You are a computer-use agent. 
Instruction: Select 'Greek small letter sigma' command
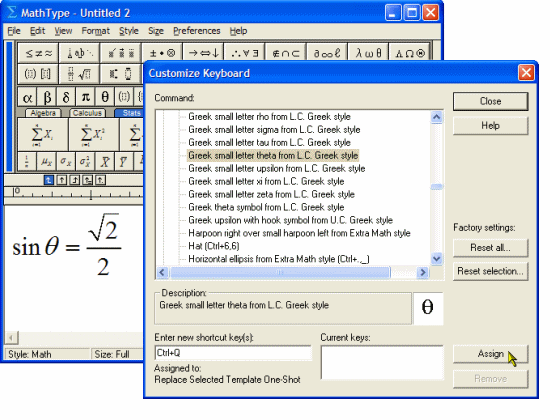(x=274, y=129)
